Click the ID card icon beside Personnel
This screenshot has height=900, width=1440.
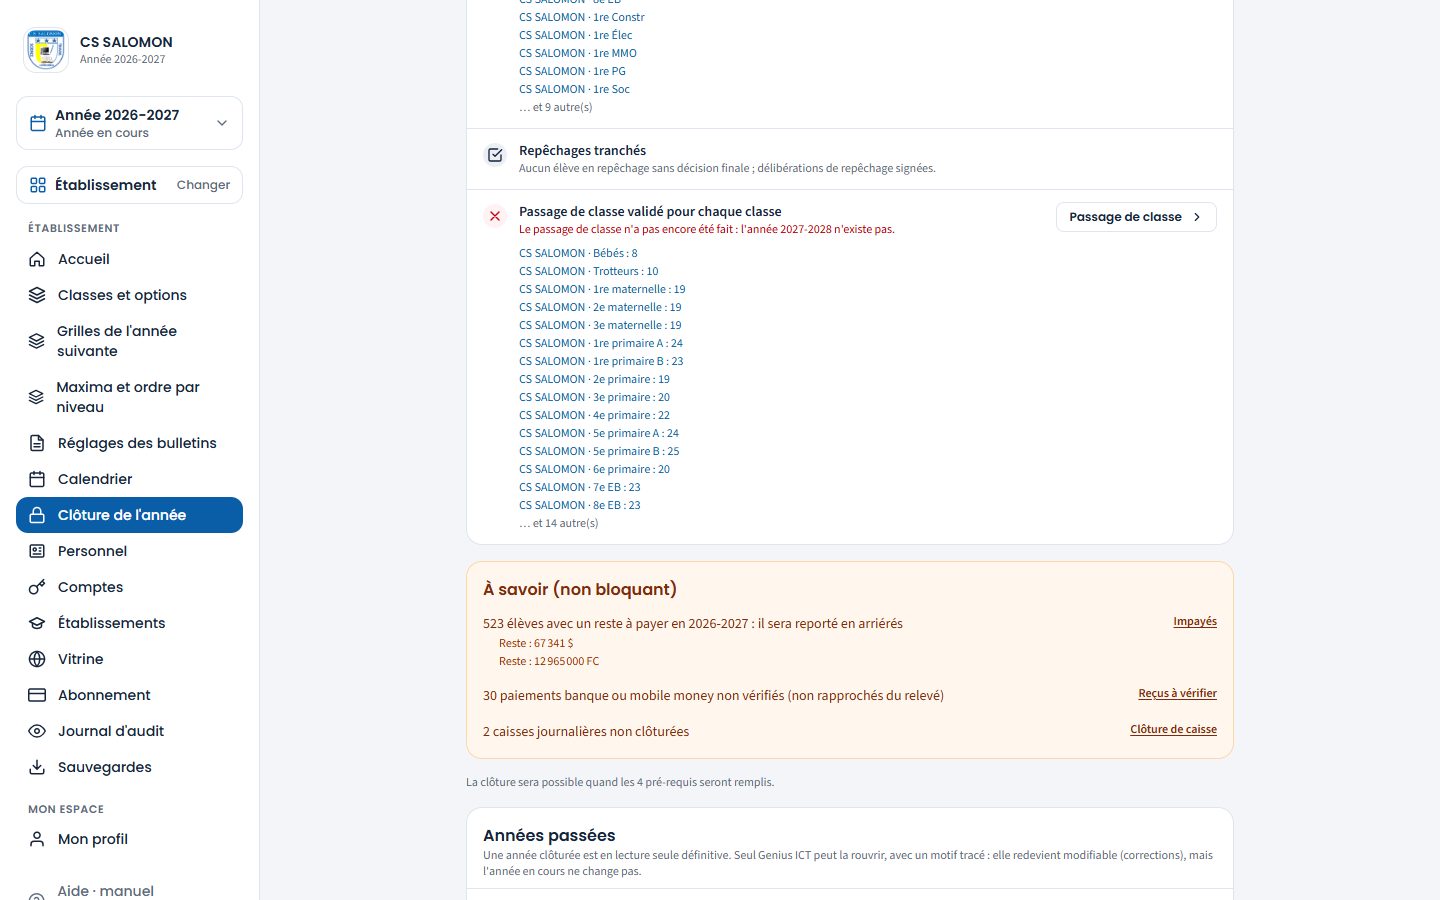[37, 551]
